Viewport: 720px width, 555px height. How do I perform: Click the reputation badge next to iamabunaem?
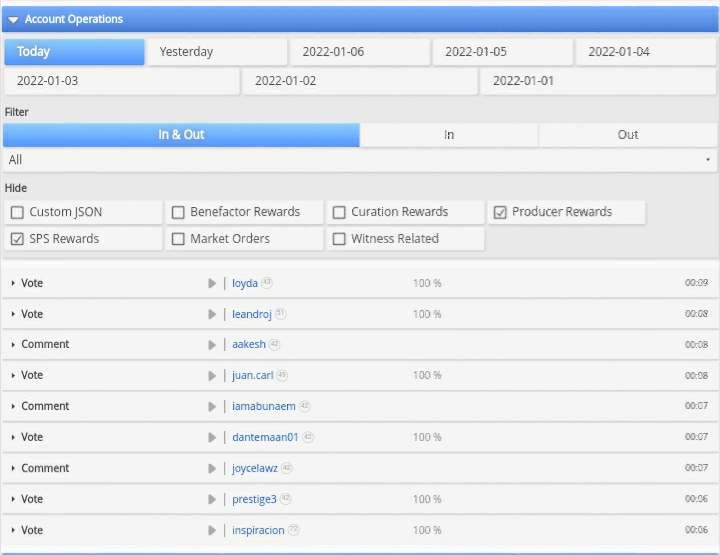point(304,405)
